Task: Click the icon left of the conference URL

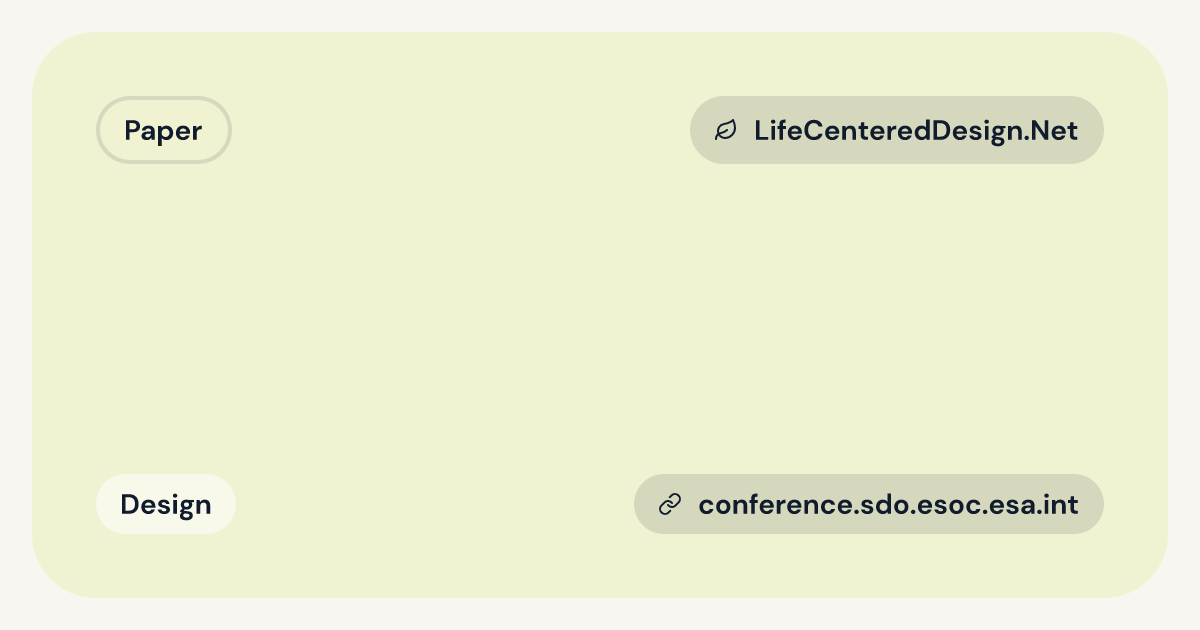Action: tap(670, 504)
